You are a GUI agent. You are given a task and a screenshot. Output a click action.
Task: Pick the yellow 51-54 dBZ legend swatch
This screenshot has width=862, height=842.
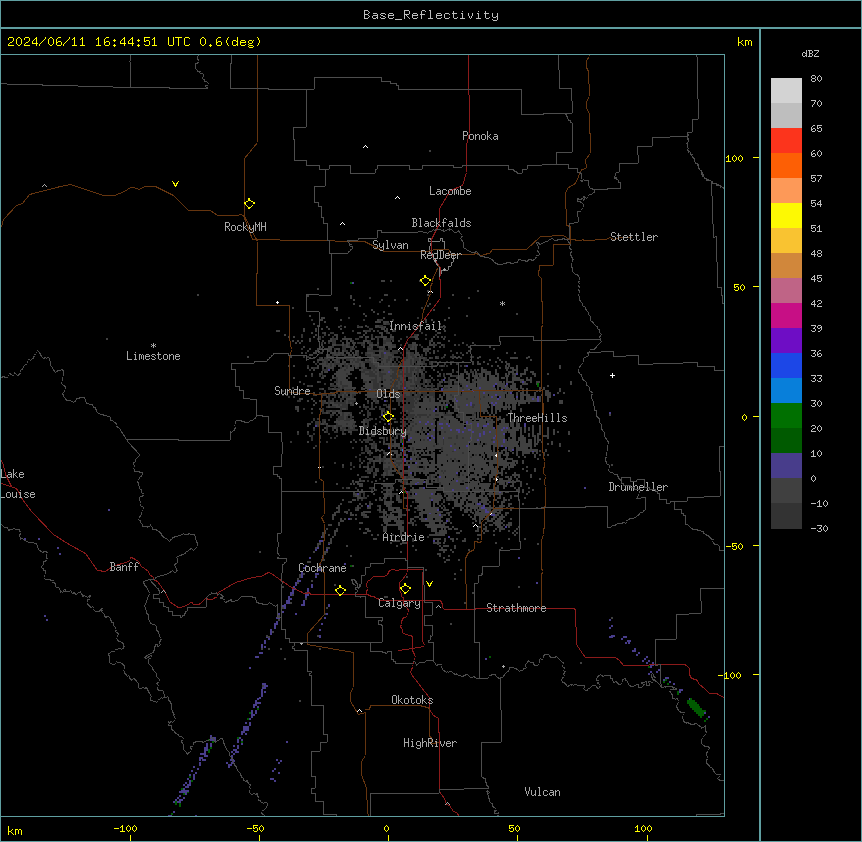[x=786, y=215]
